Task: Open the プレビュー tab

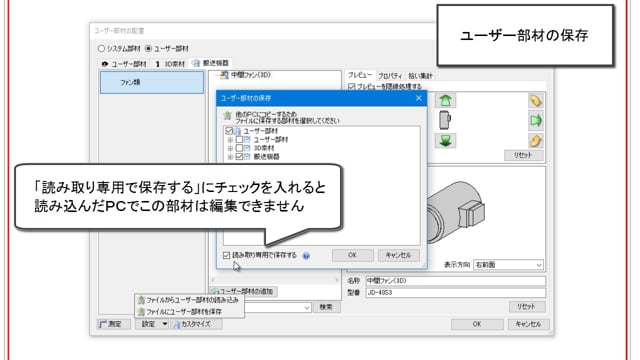Action: tap(360, 75)
